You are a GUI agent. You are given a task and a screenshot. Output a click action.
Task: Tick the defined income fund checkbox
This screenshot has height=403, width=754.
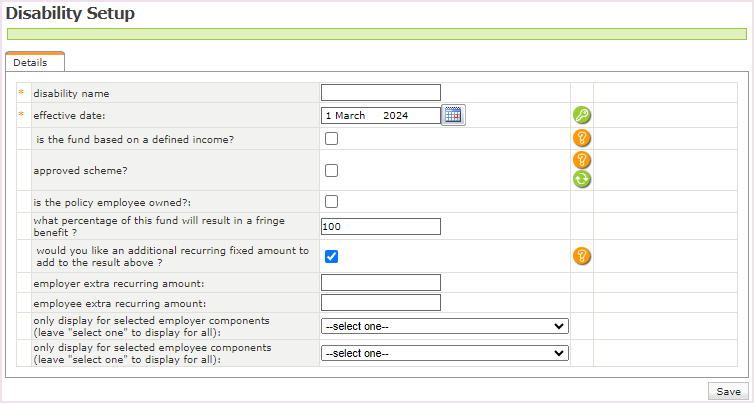pos(331,139)
